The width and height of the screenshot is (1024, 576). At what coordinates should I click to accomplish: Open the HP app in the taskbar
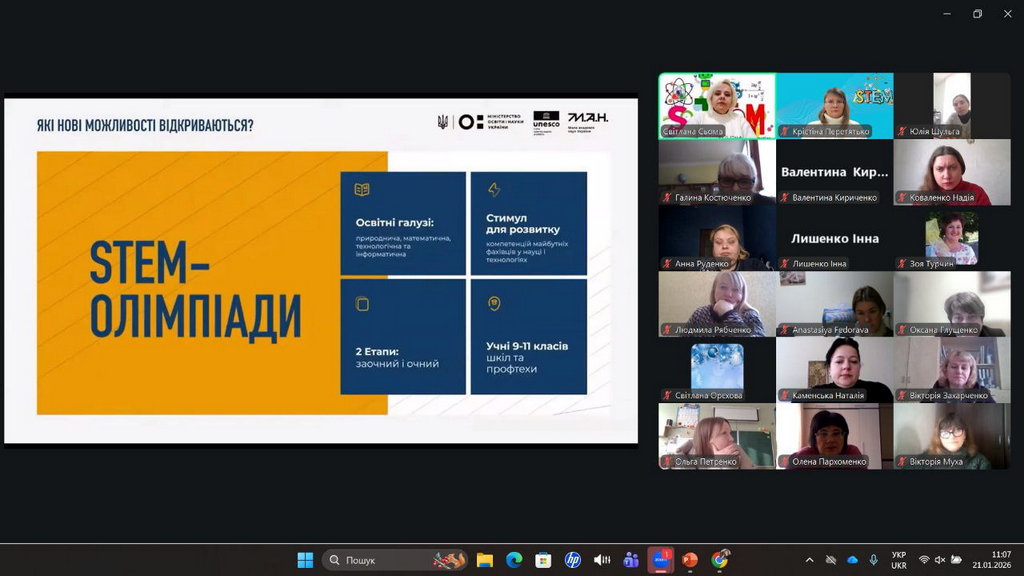tap(572, 560)
